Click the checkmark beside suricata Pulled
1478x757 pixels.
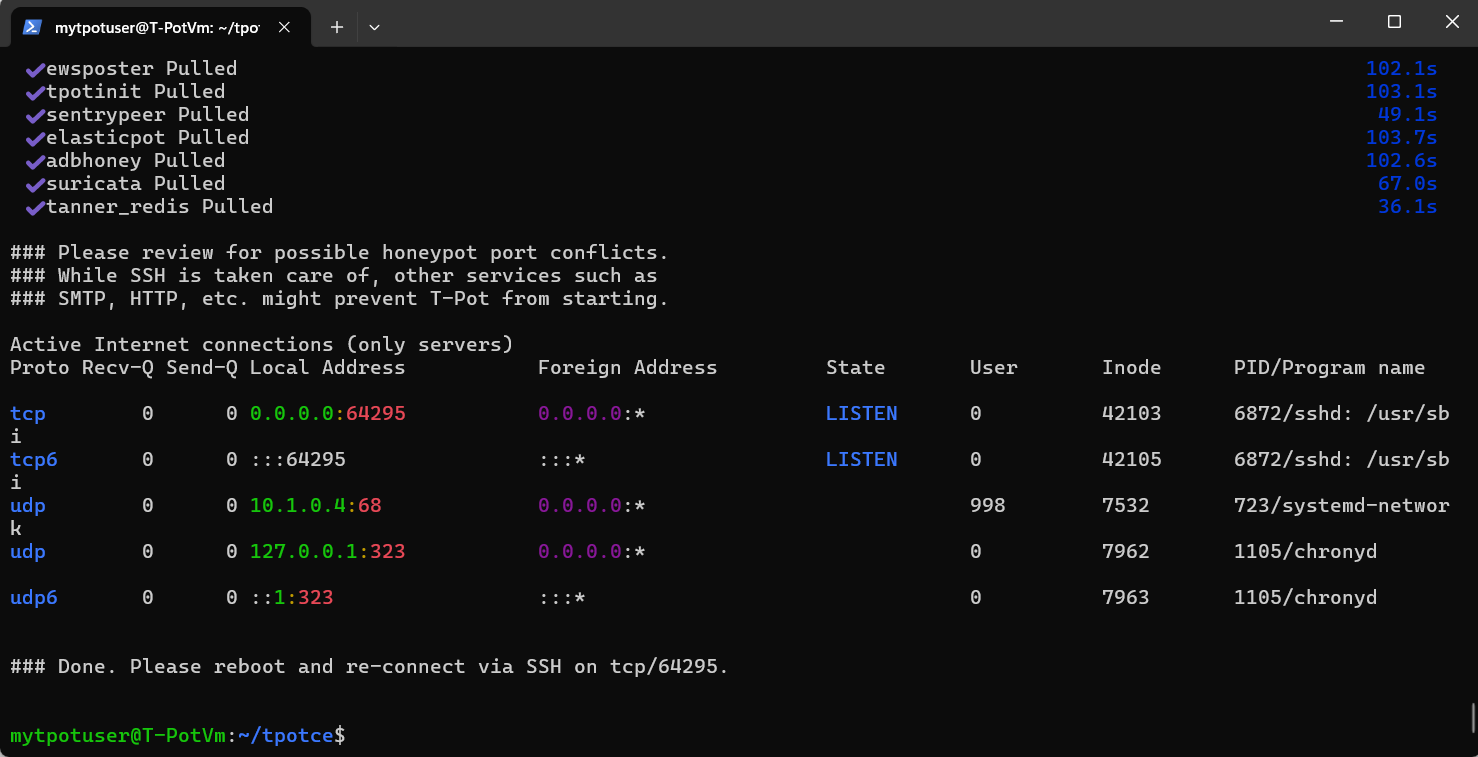(x=35, y=185)
